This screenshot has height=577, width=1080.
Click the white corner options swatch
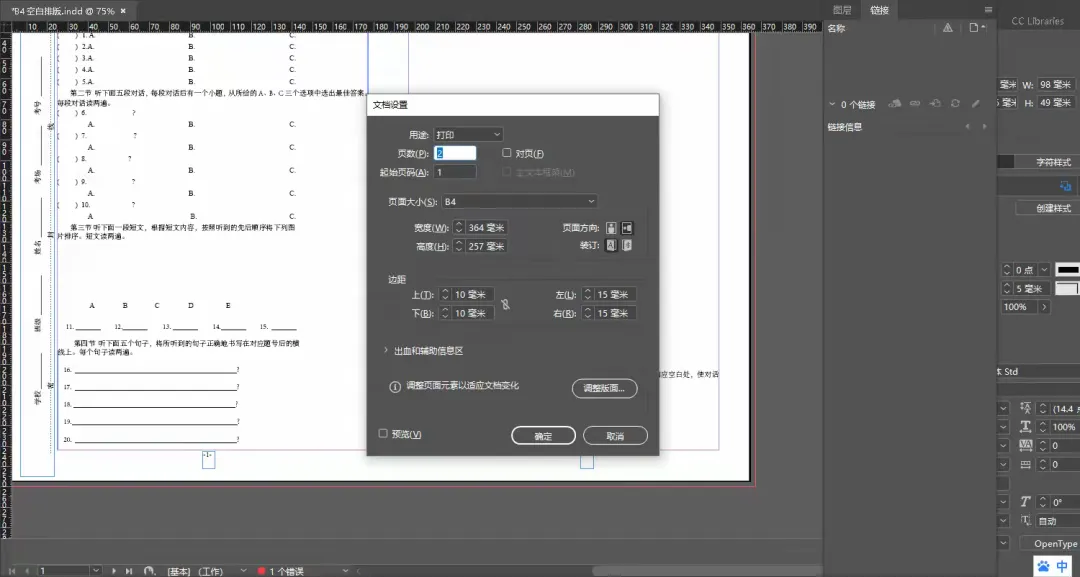tap(1068, 288)
